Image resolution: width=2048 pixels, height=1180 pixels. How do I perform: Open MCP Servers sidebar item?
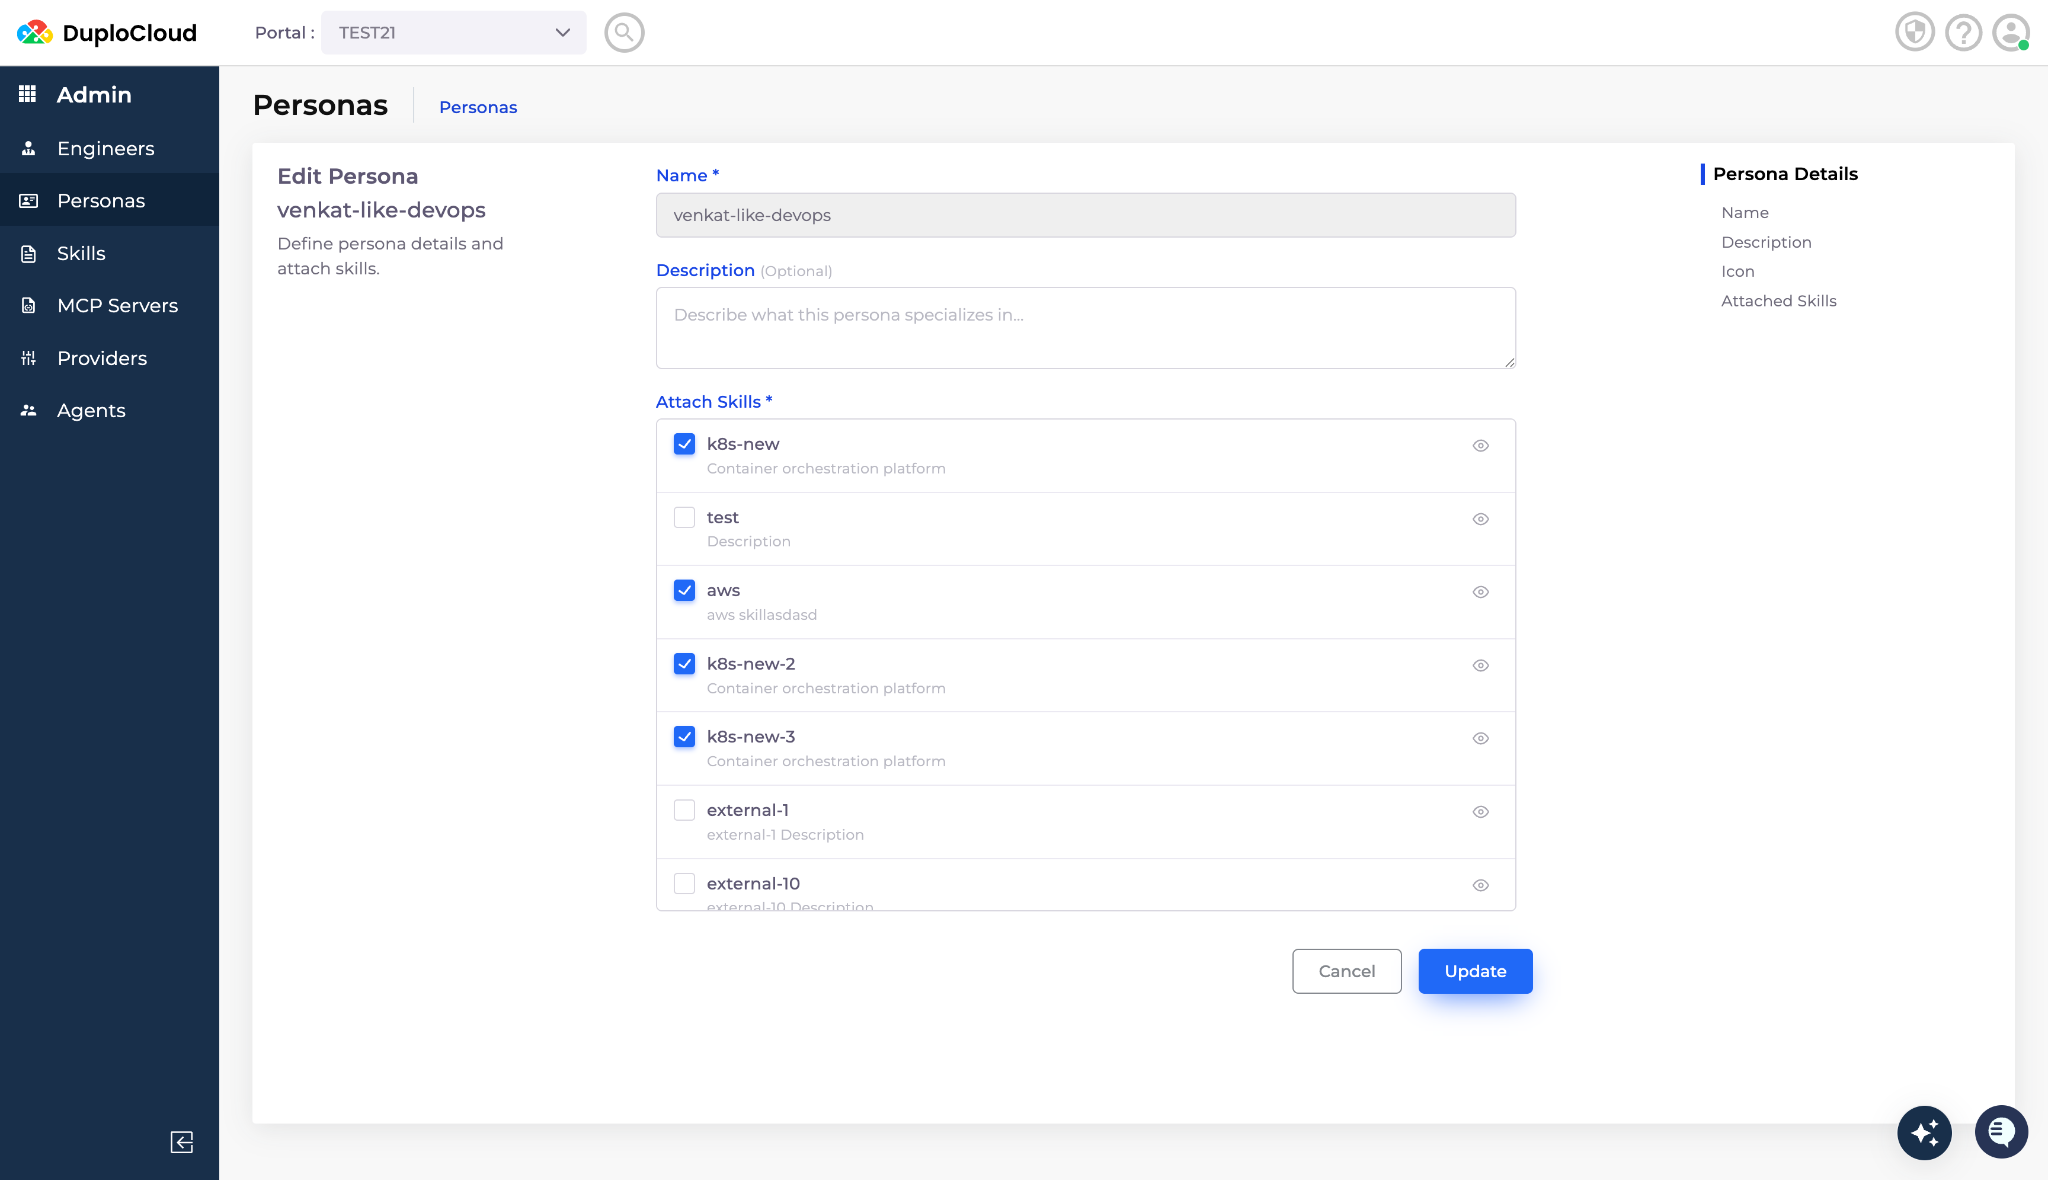coord(117,306)
